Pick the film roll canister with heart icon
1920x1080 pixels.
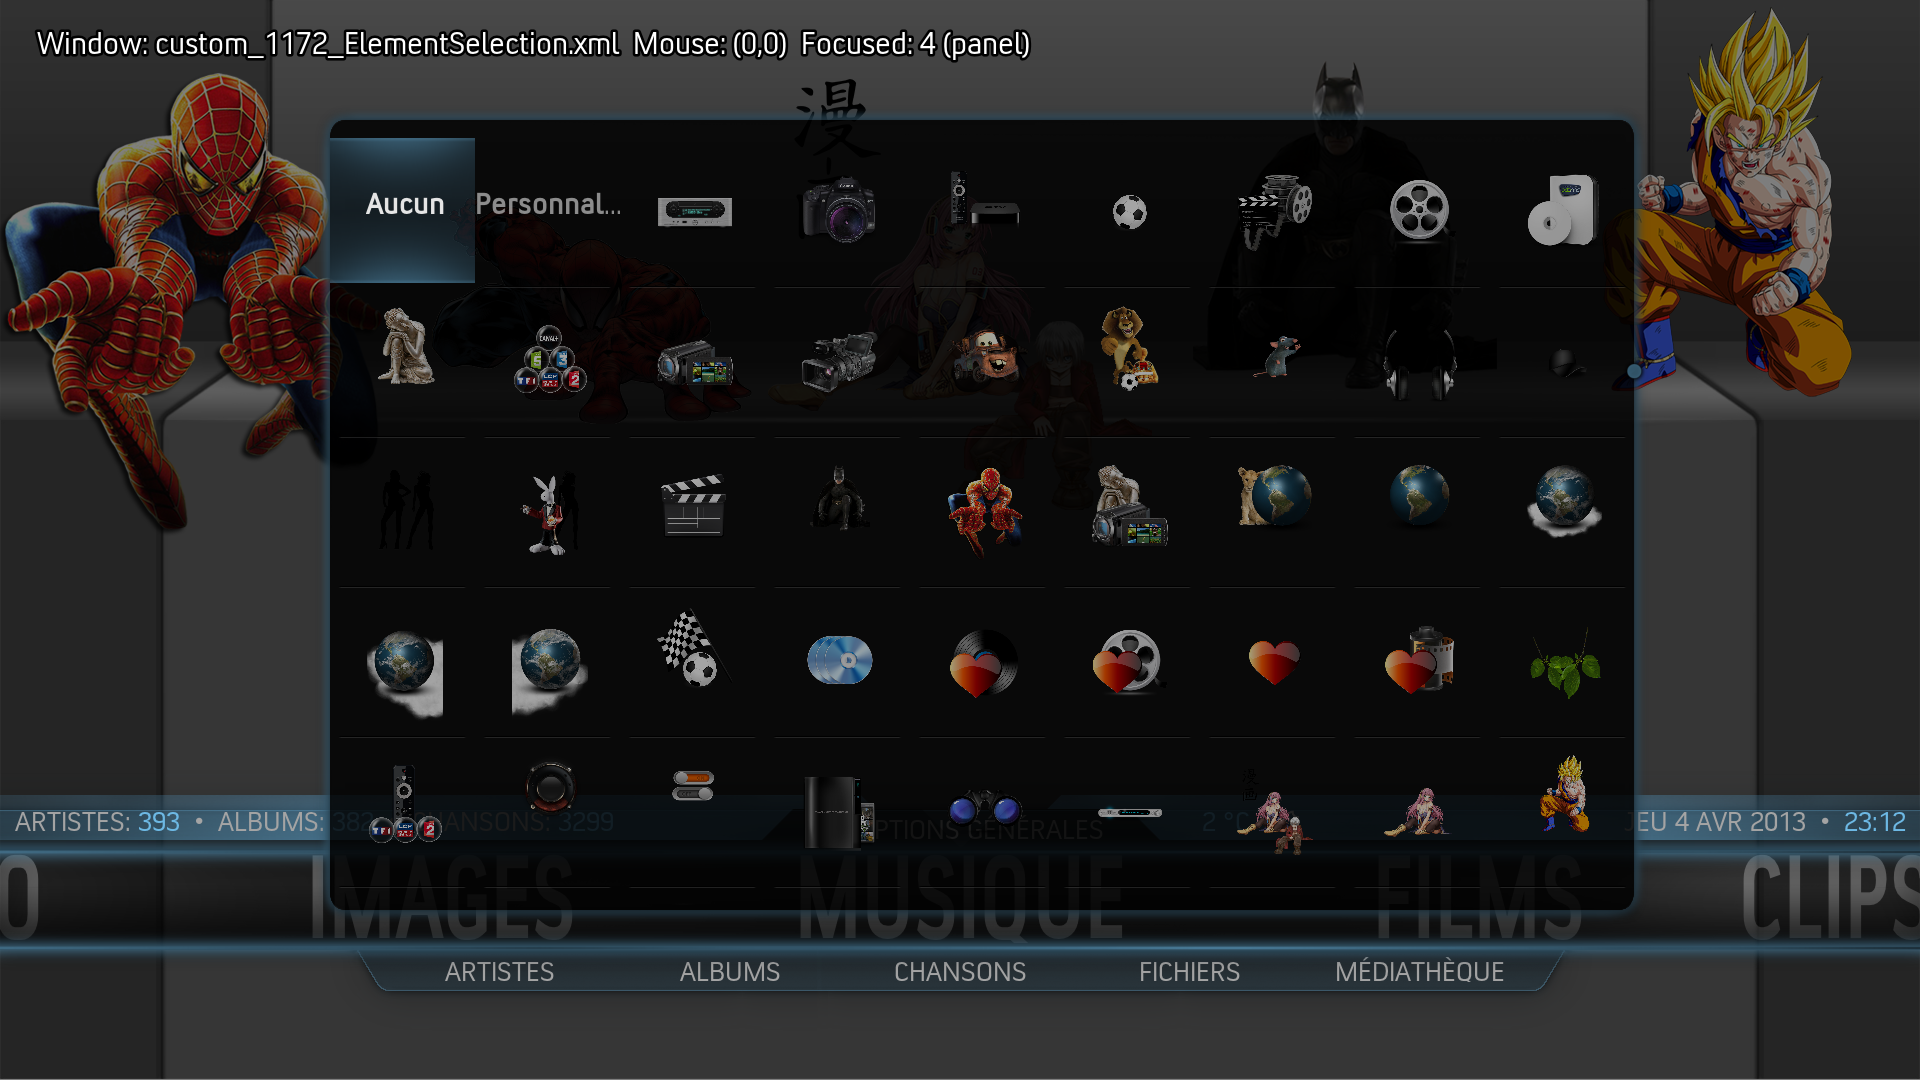1419,660
